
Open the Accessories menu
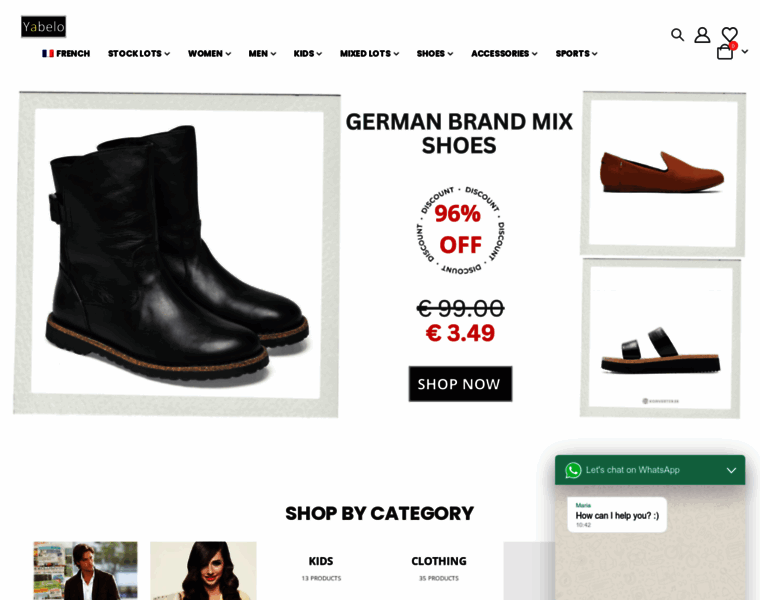504,54
